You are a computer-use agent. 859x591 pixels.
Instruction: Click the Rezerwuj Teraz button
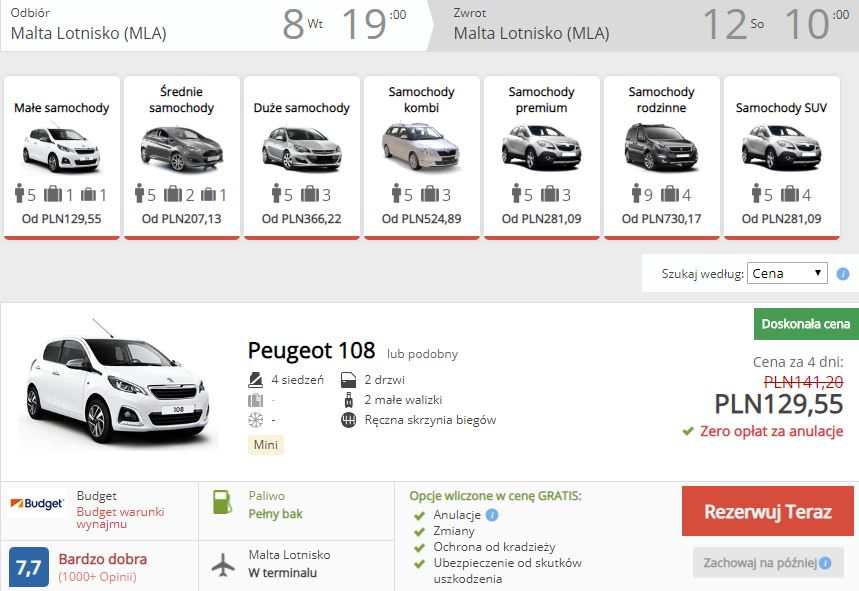click(768, 511)
